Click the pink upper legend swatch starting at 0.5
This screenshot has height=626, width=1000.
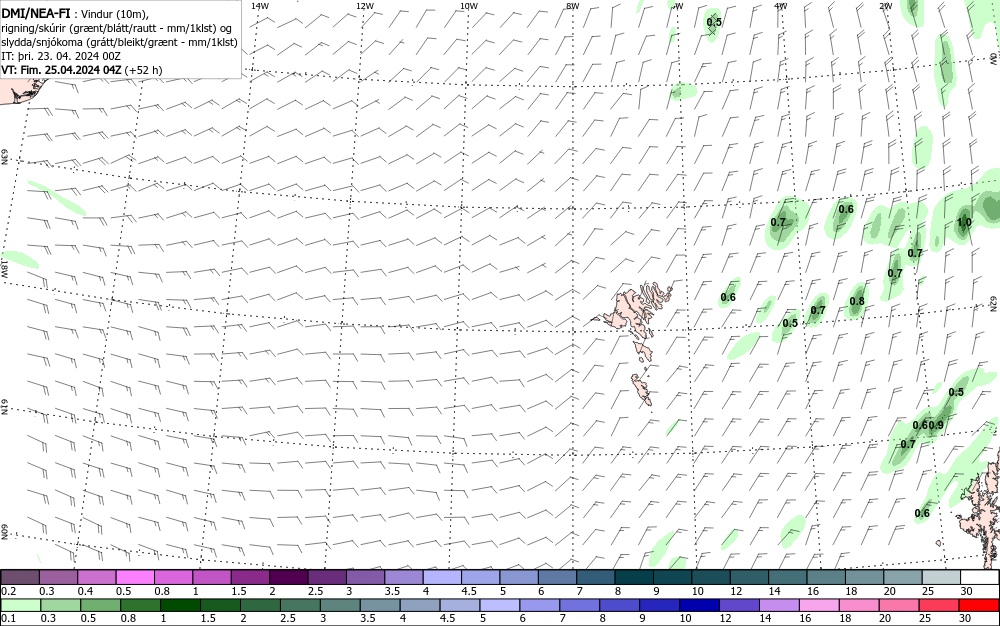coord(135,578)
